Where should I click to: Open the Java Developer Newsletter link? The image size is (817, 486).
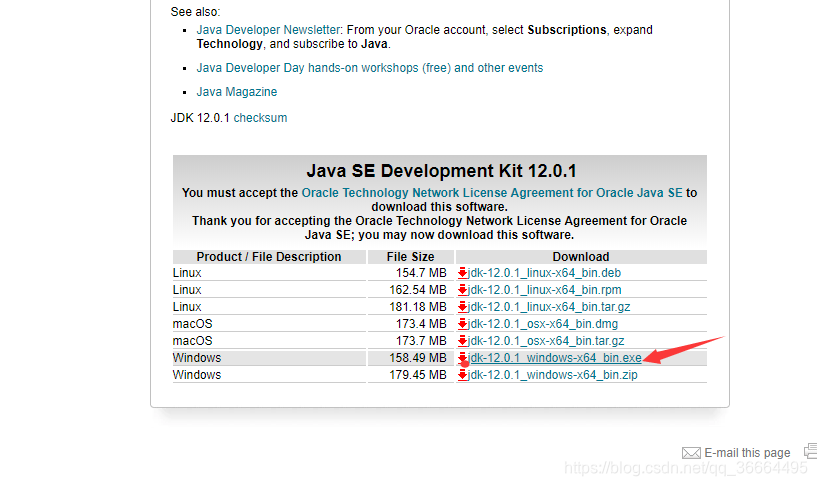[268, 30]
